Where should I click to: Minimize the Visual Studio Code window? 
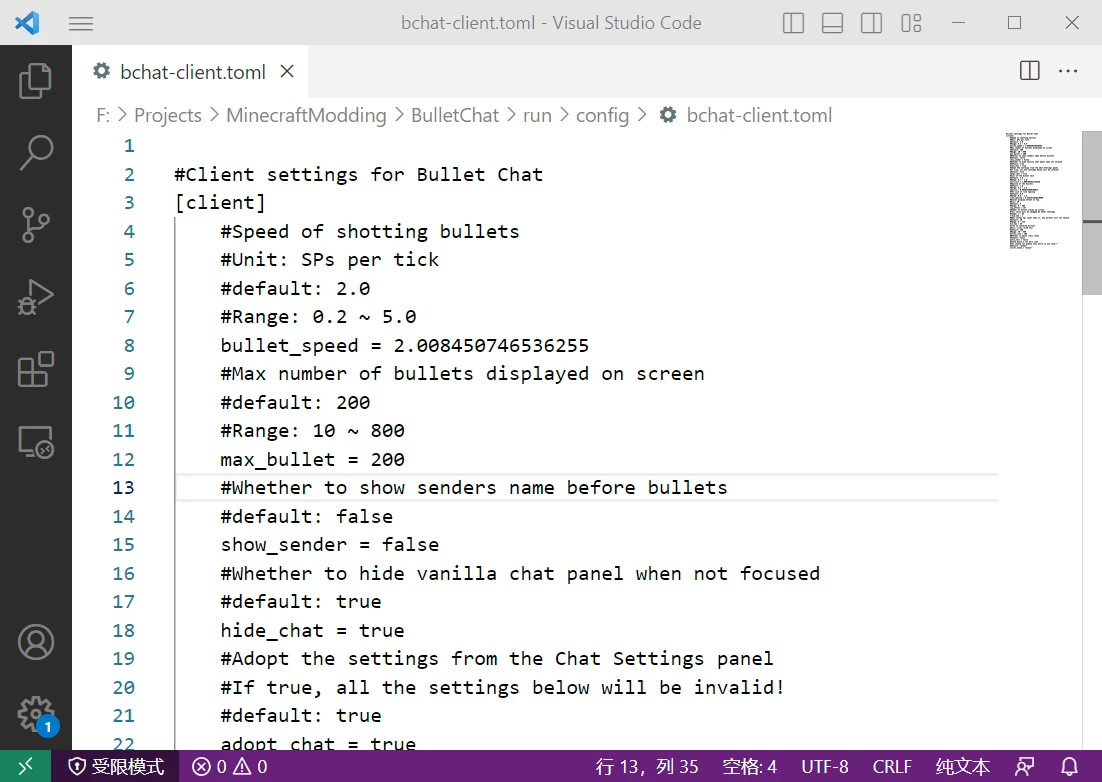point(958,22)
